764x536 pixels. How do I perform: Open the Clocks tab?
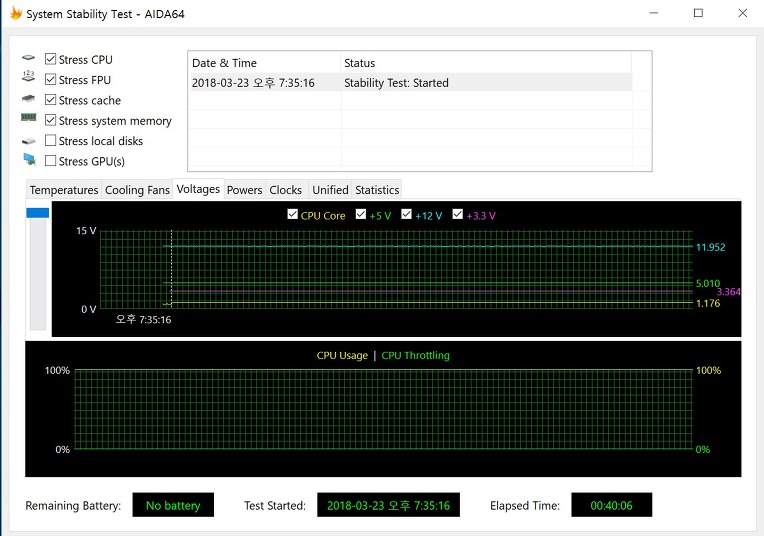point(286,190)
